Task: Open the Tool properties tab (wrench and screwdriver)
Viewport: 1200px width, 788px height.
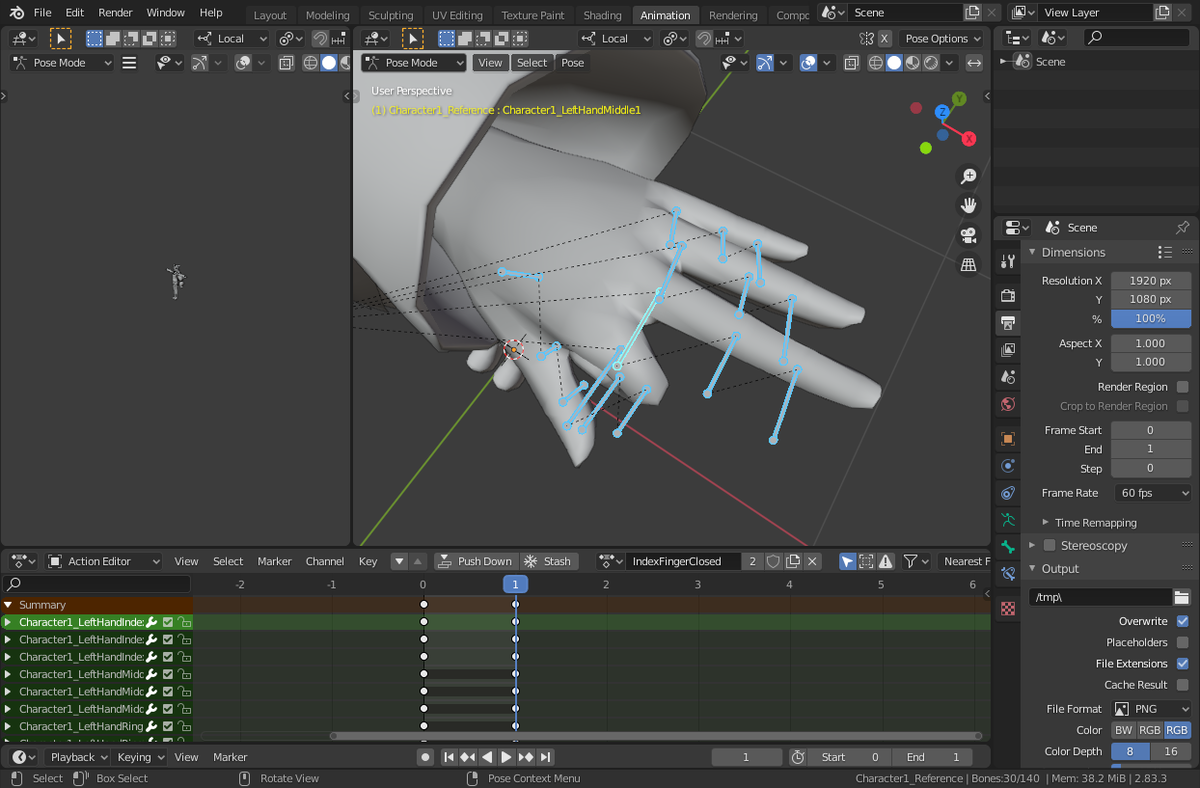Action: tap(1008, 261)
